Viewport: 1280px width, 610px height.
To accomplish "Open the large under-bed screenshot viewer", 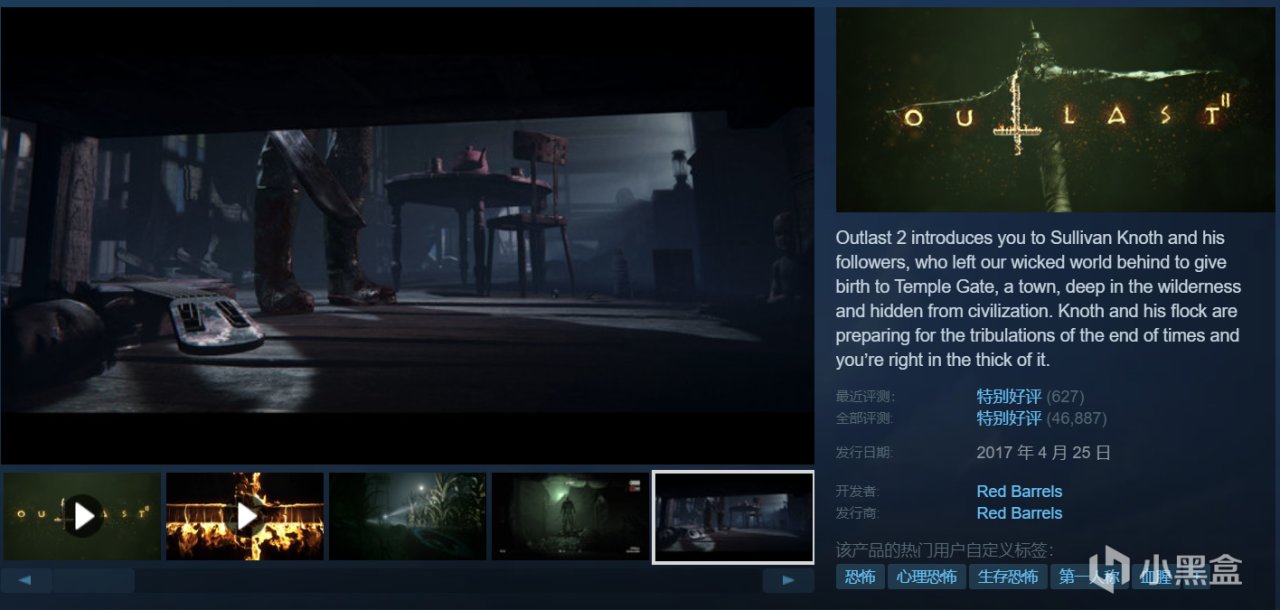I will tap(407, 236).
